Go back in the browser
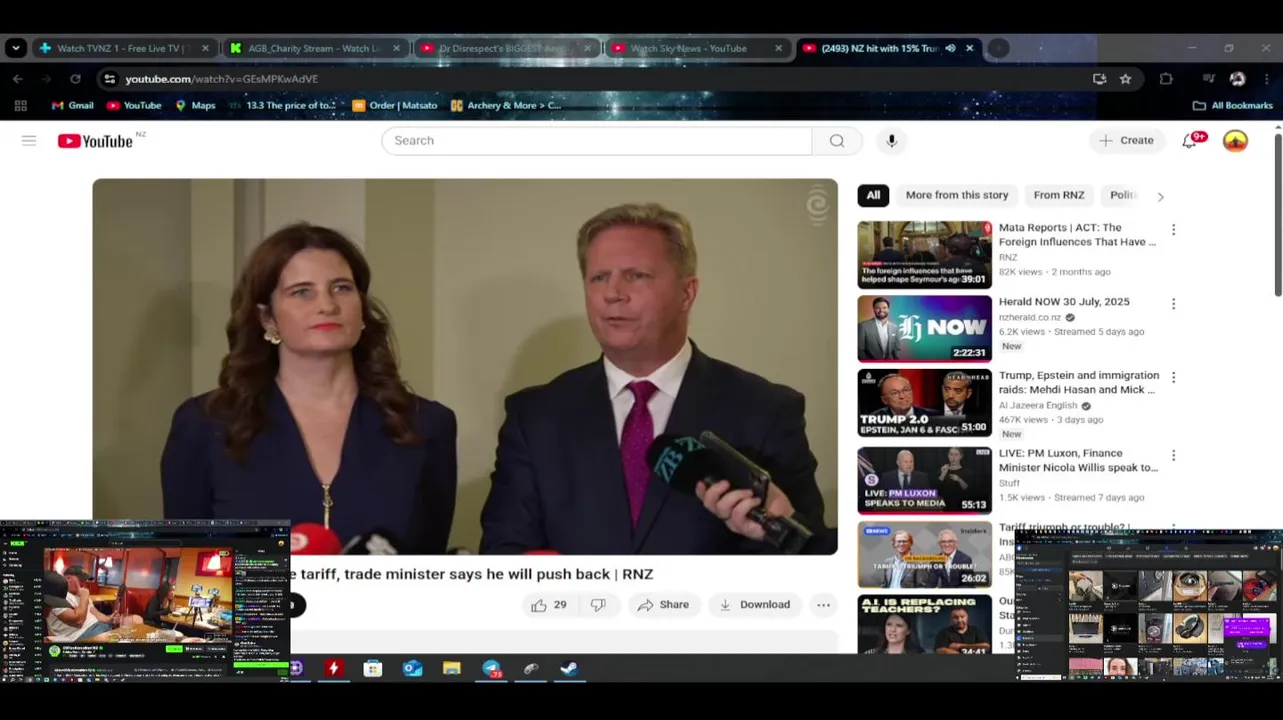1283x720 pixels. pyautogui.click(x=18, y=79)
